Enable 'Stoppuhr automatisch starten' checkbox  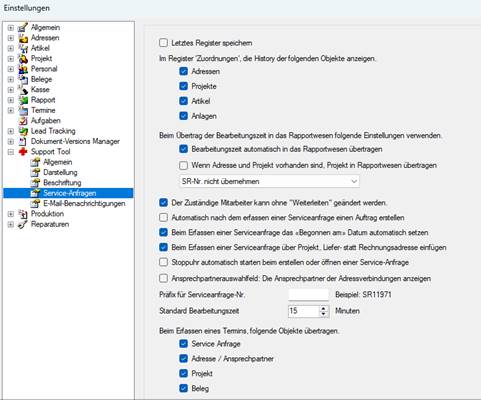[x=163, y=262]
